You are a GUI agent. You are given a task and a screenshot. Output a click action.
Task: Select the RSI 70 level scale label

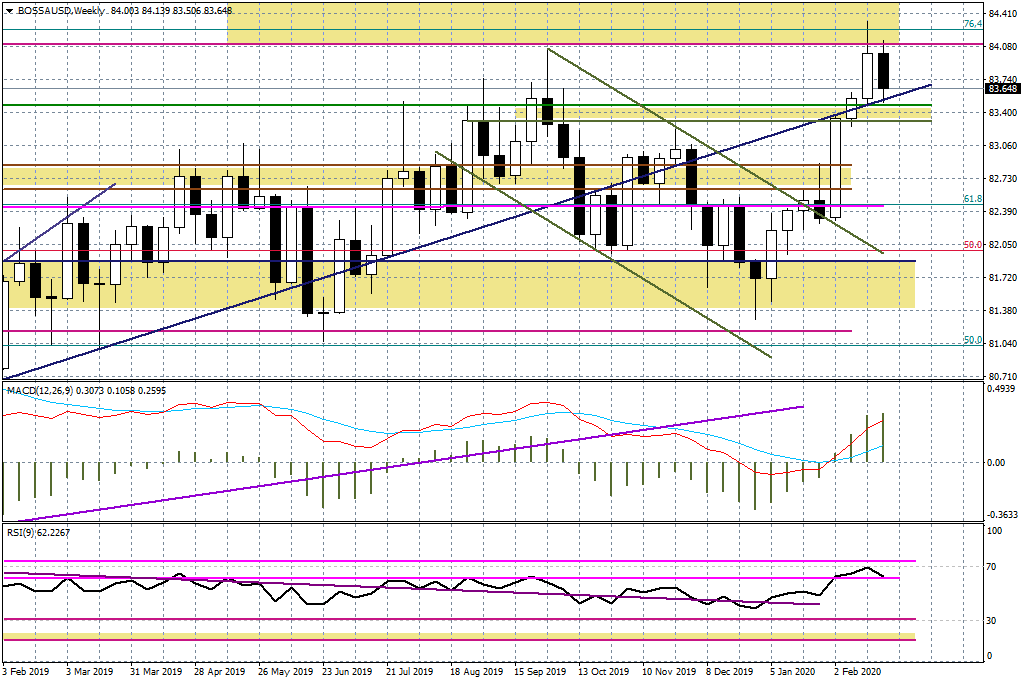[991, 567]
